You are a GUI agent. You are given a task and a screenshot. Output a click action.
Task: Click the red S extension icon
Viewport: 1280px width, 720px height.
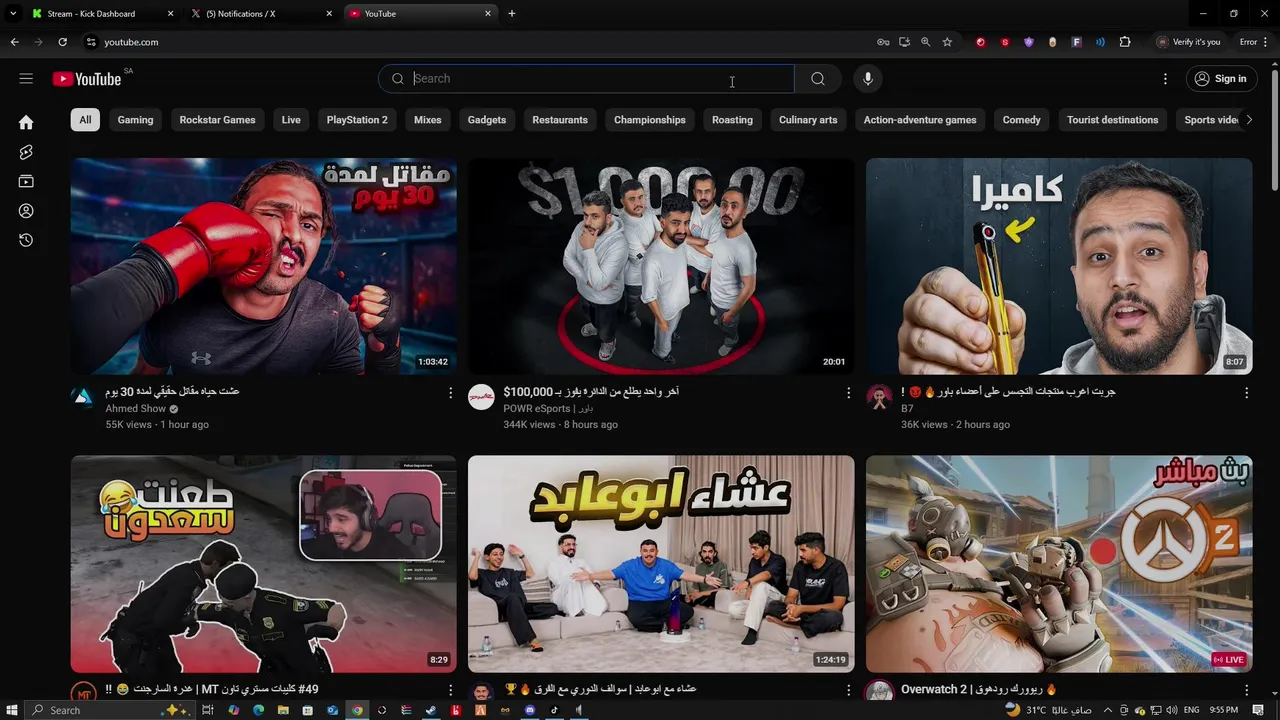click(1004, 42)
